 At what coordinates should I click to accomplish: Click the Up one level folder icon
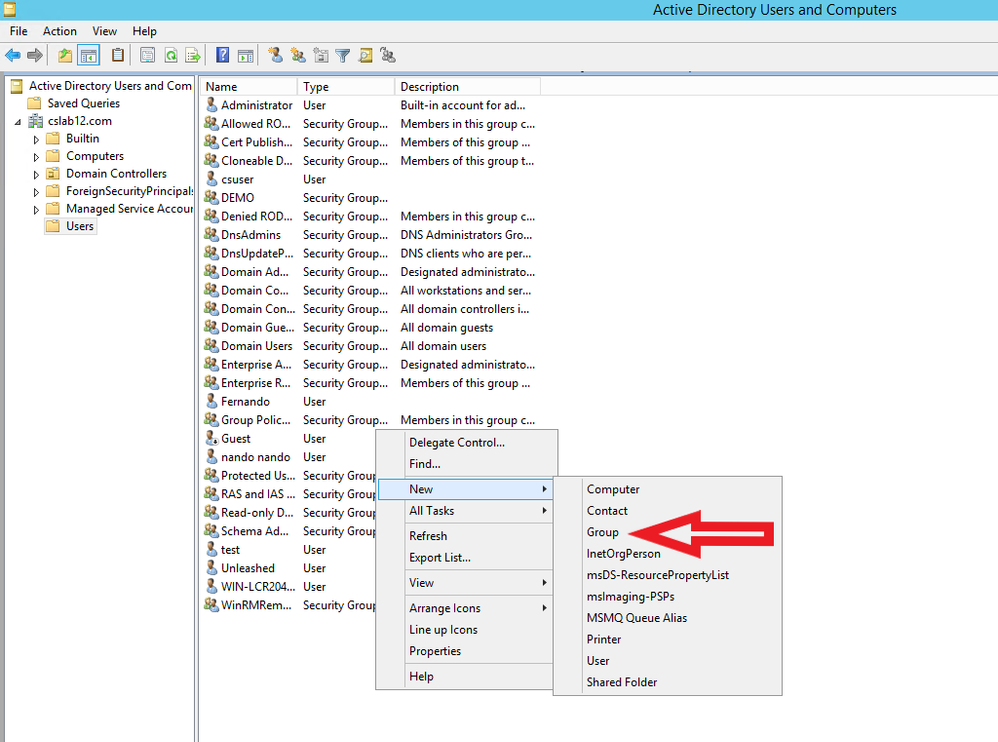pyautogui.click(x=65, y=56)
